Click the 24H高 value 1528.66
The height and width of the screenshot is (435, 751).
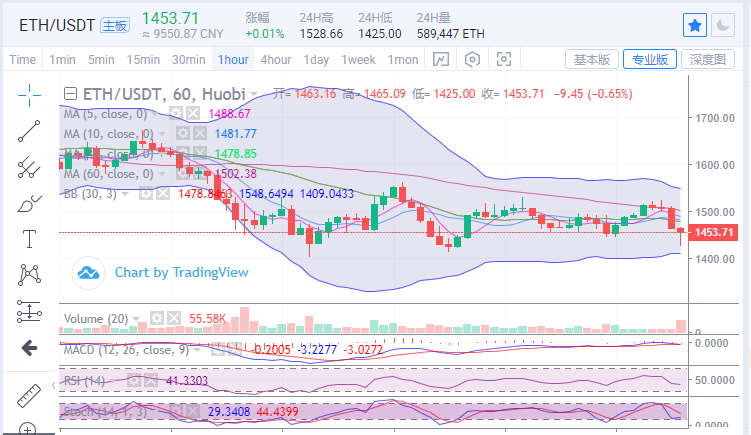pyautogui.click(x=321, y=34)
